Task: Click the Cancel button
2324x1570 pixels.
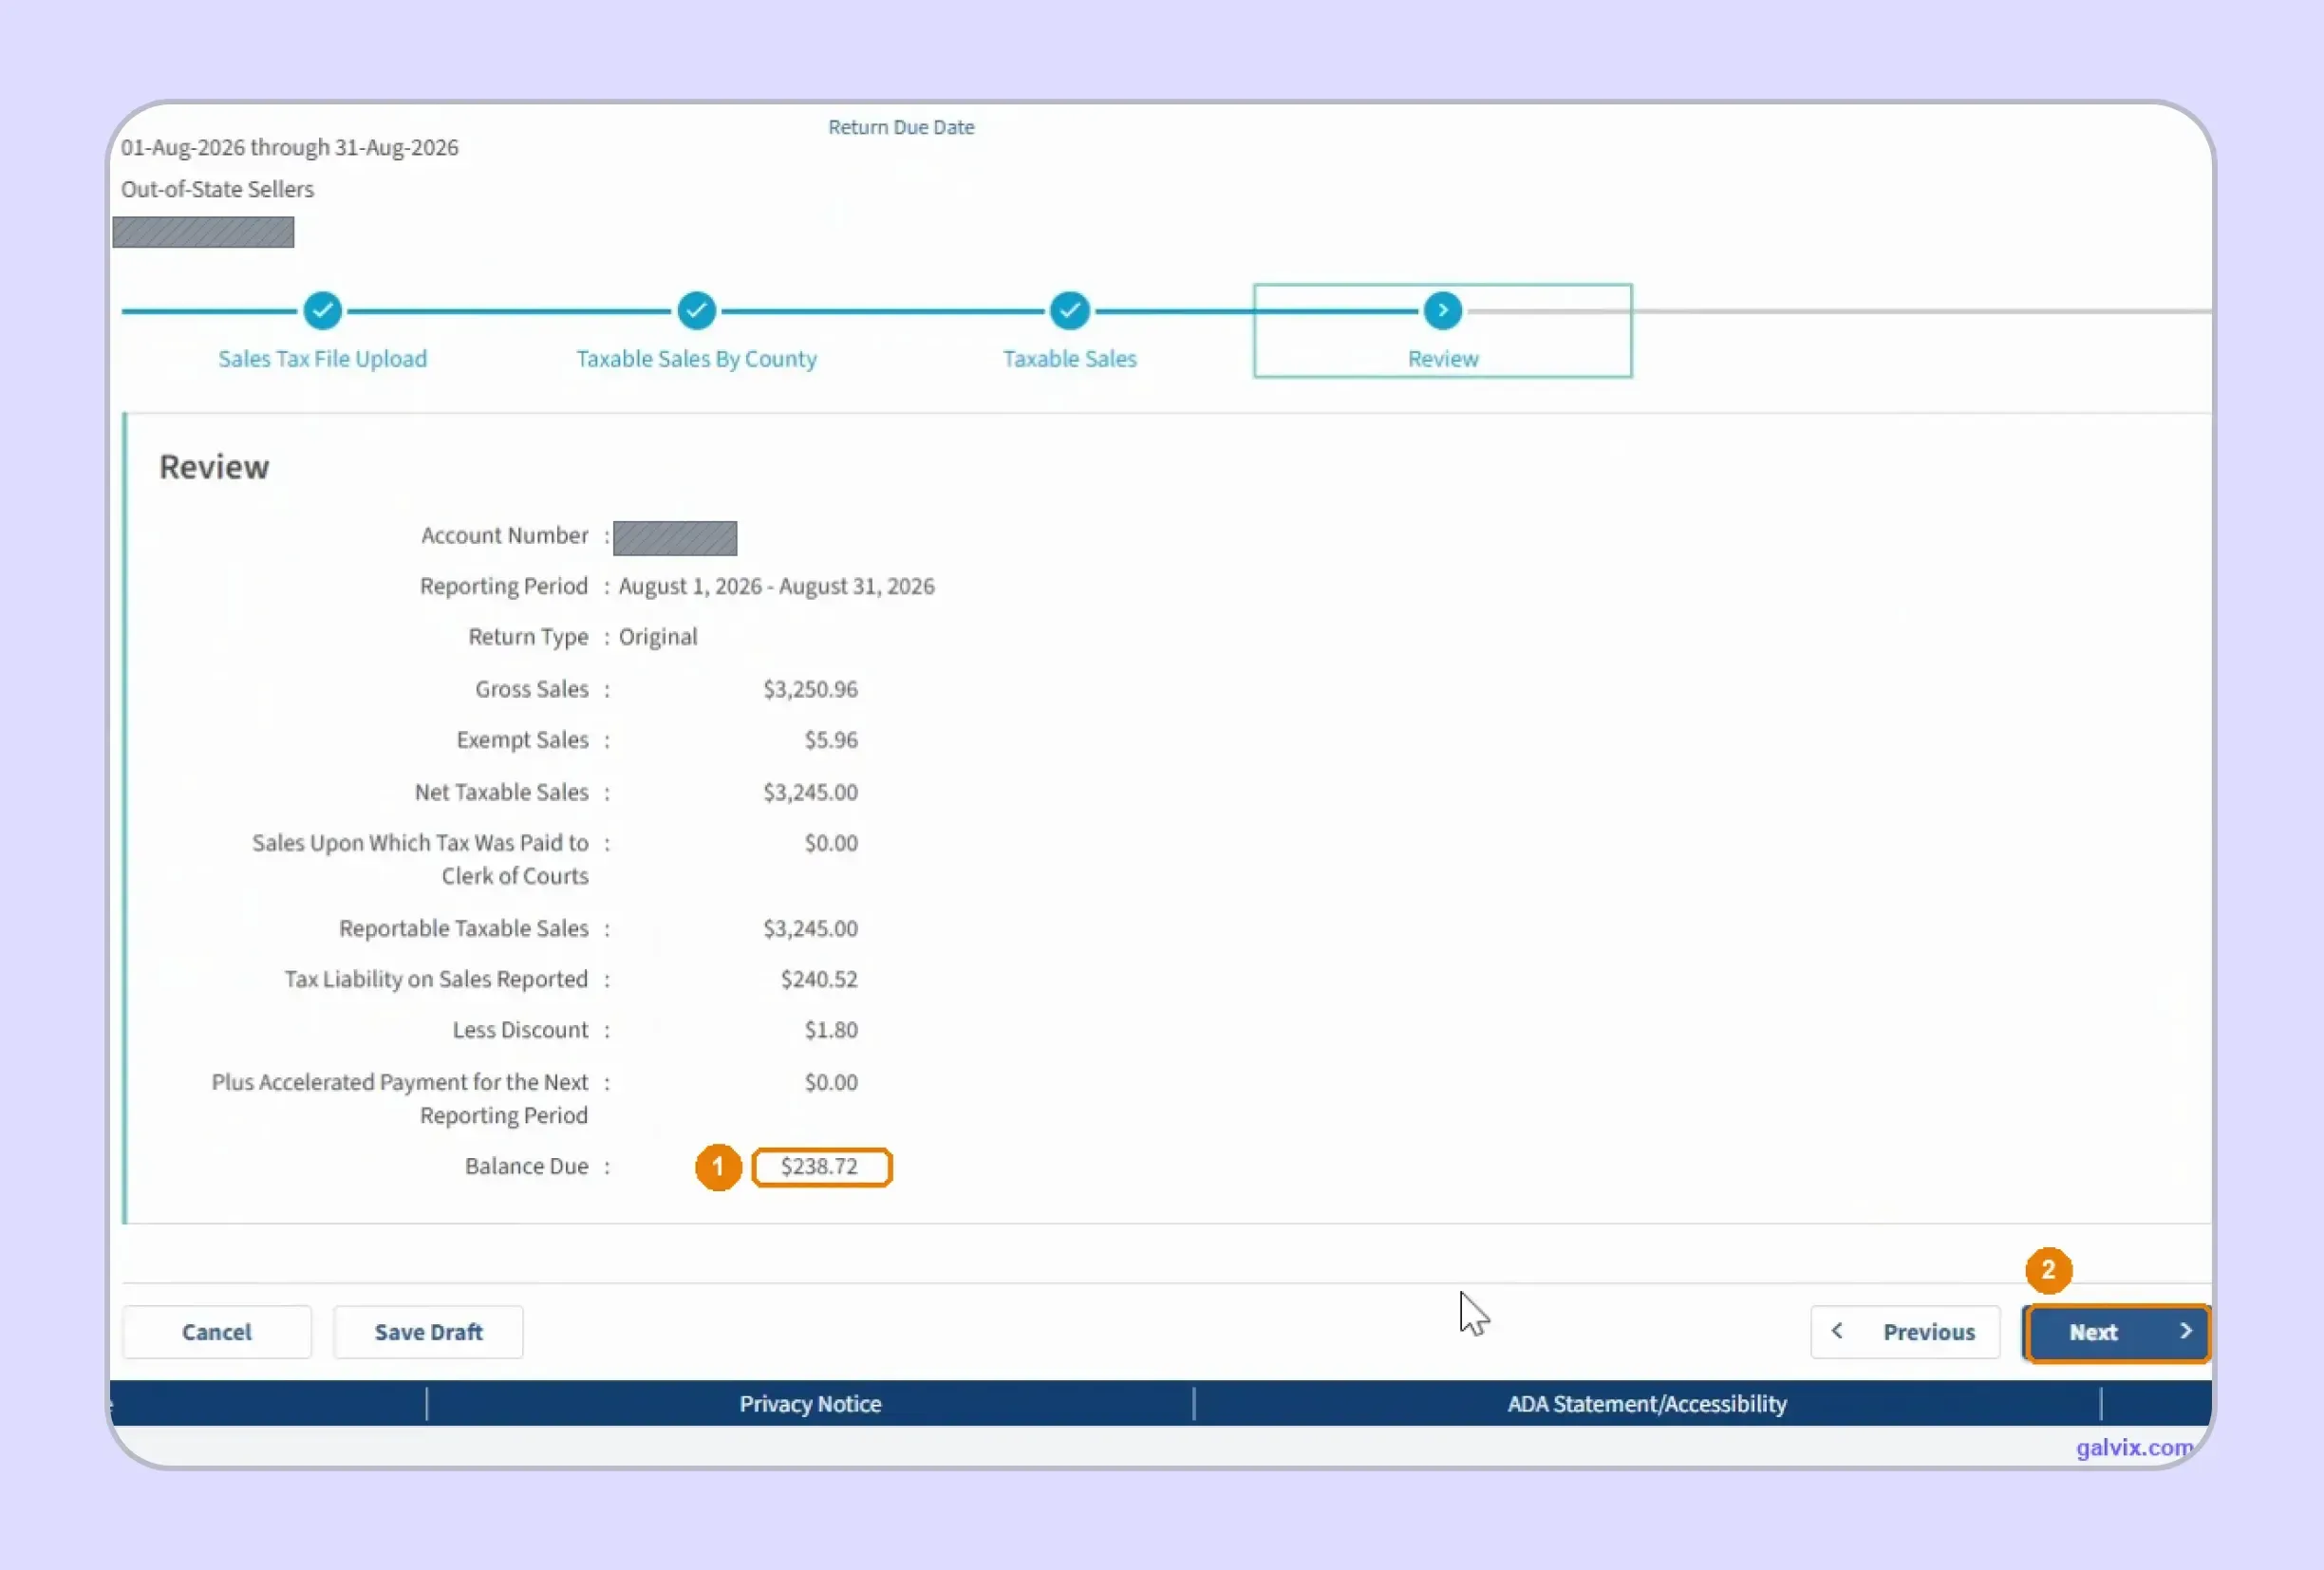Action: point(217,1332)
